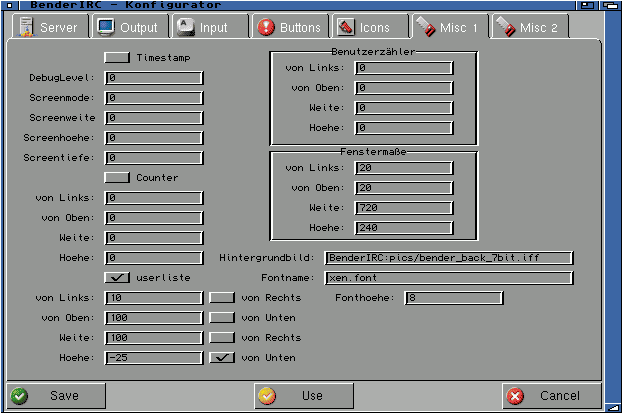Click the yellow checkmark icon on Use
Screen dimensions: 622x413
coord(267,396)
